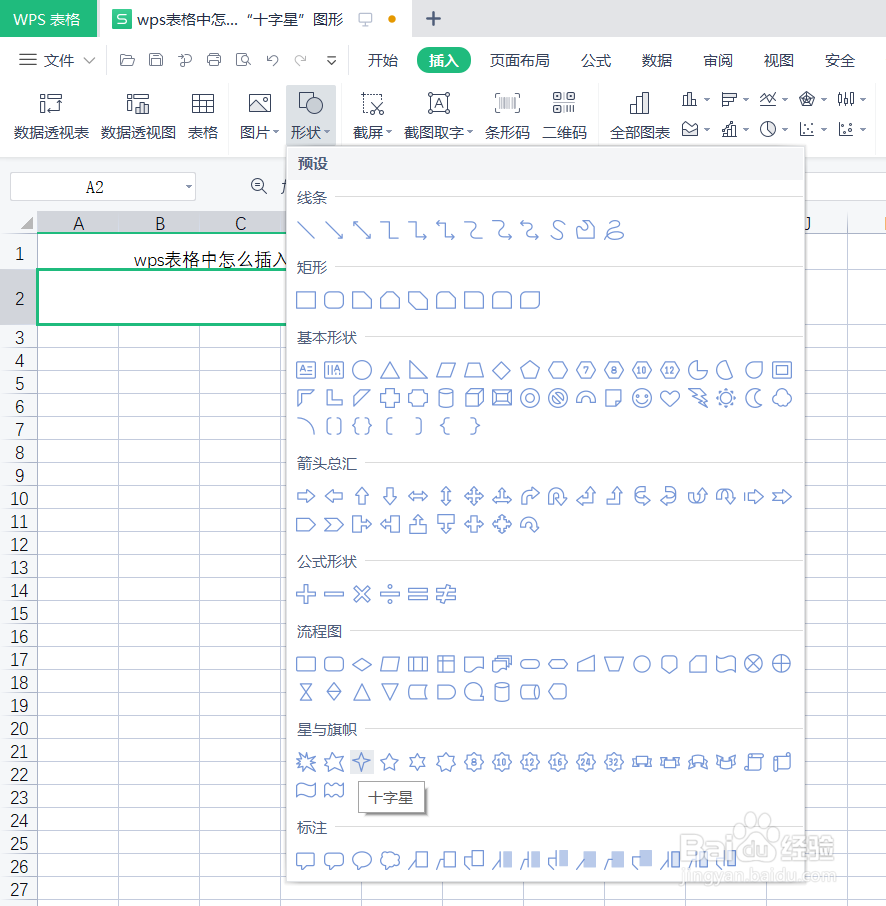The height and width of the screenshot is (906, 886).
Task: Select the multiplication sign formula shape
Action: coord(362,594)
